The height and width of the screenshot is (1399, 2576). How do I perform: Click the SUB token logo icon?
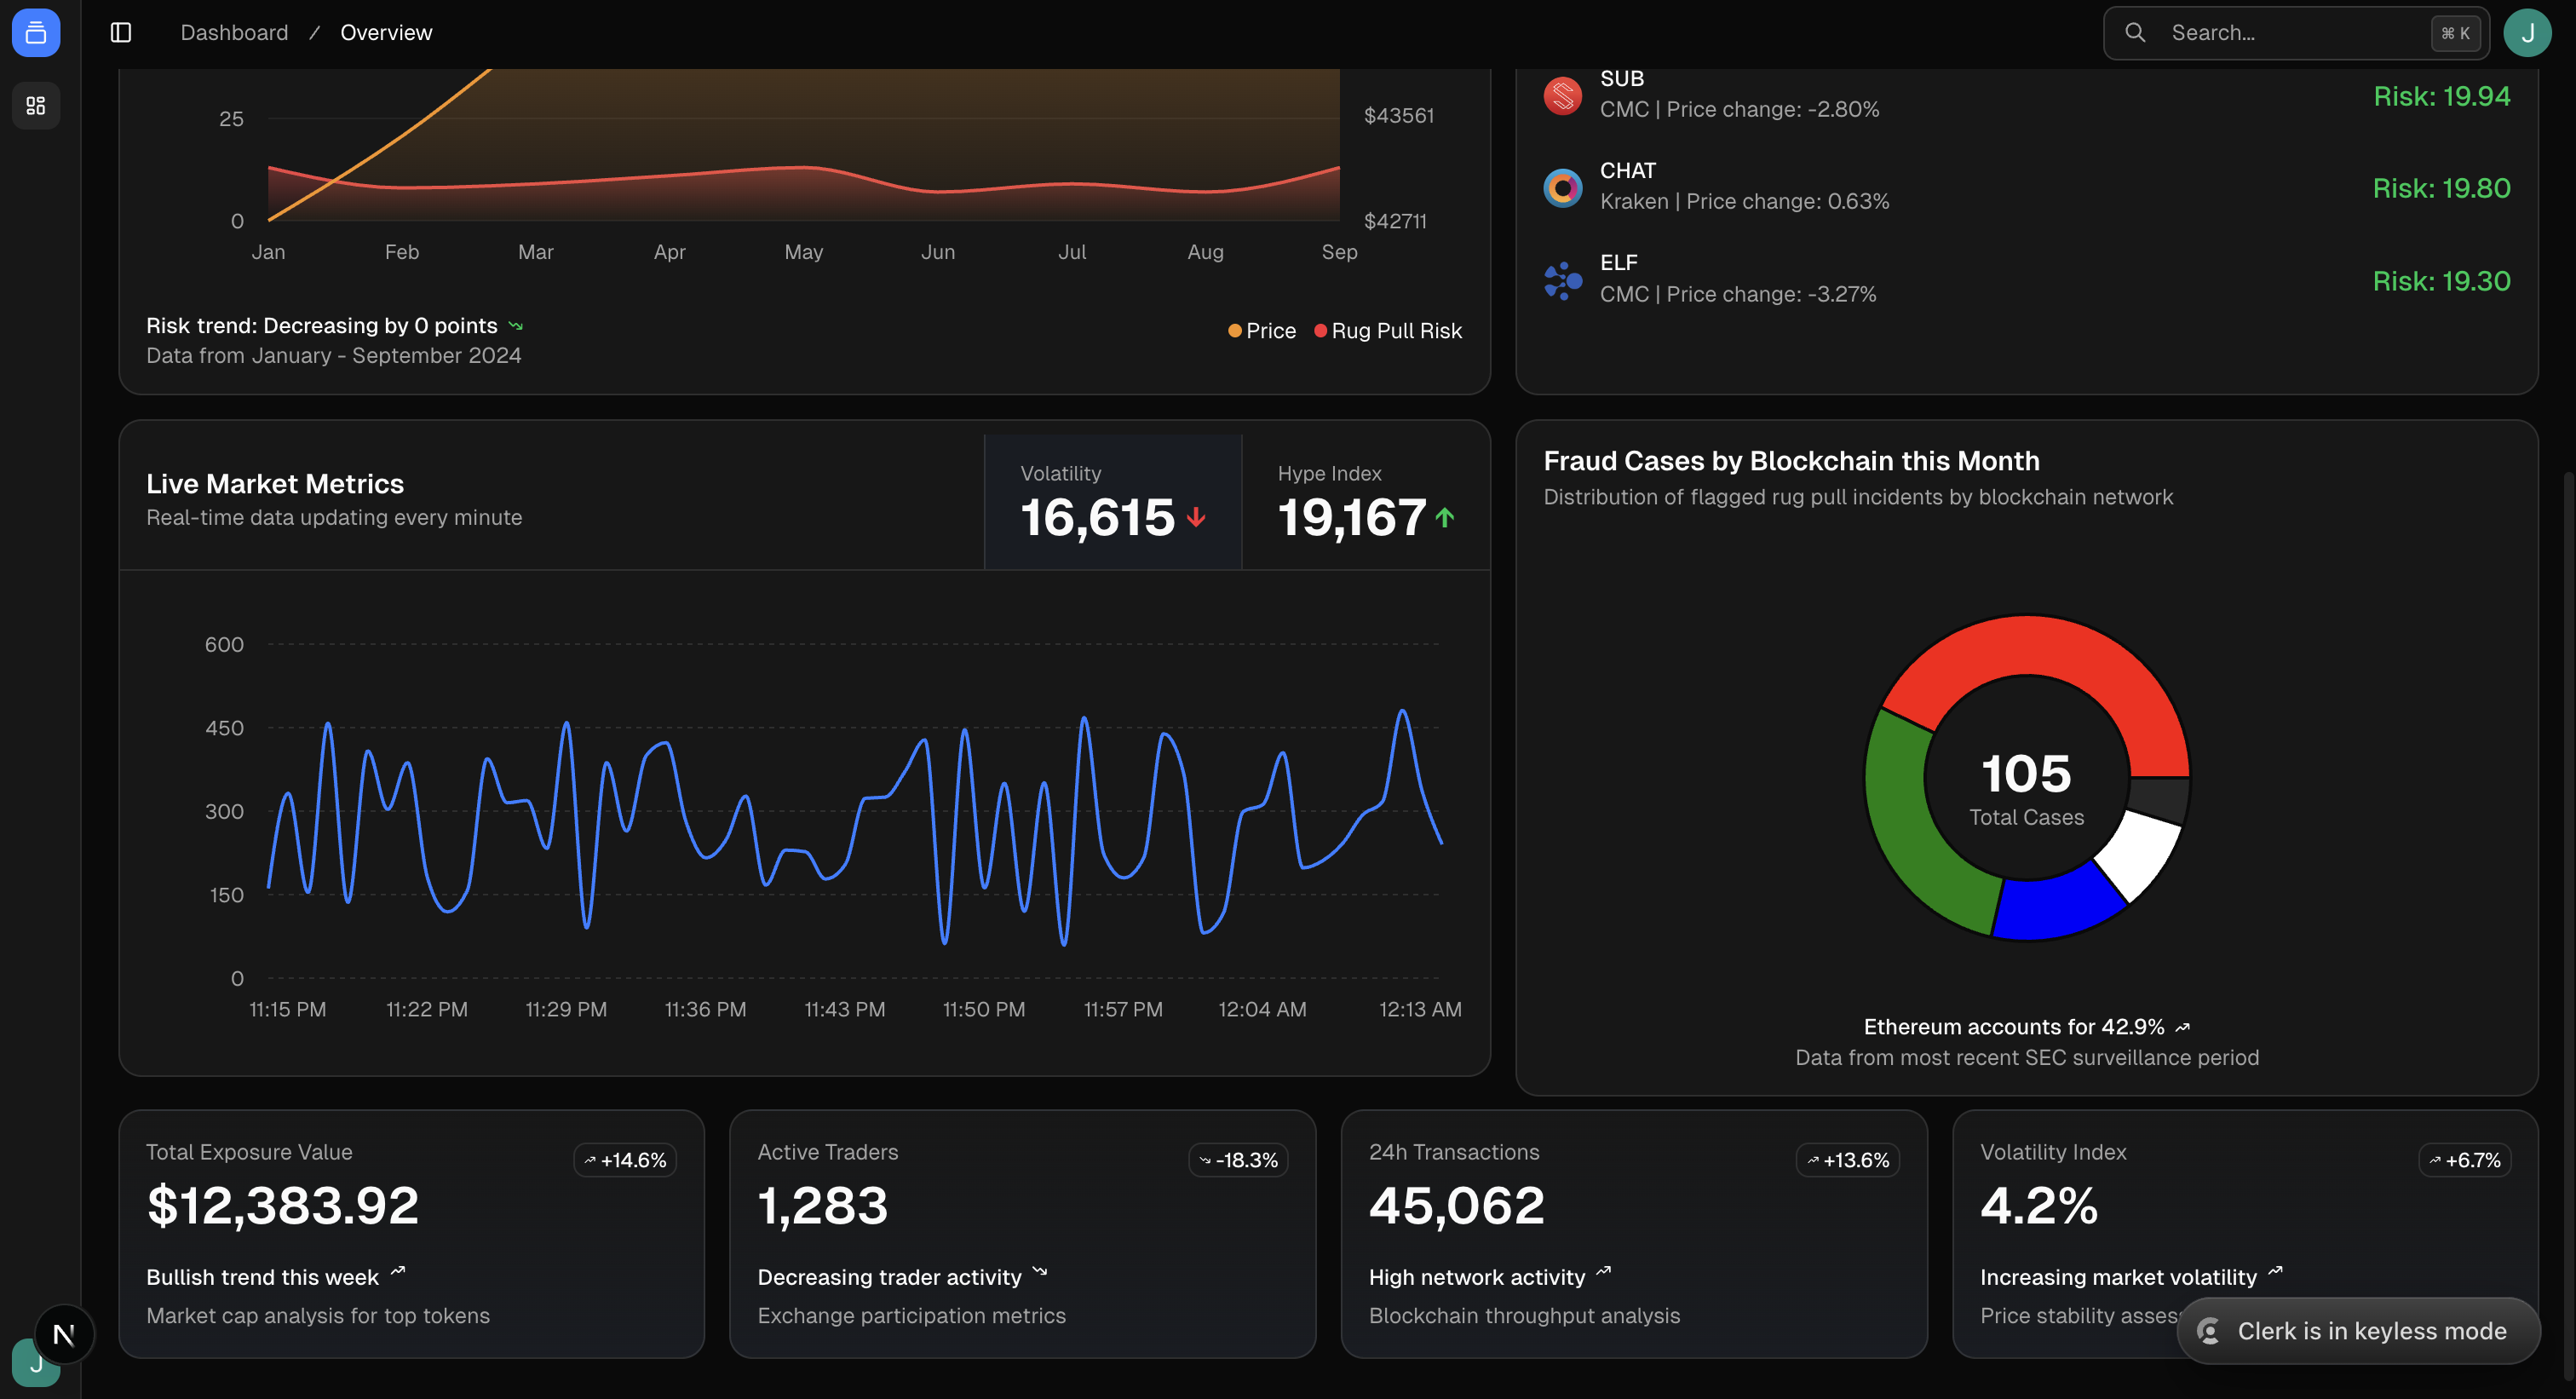(x=1562, y=95)
